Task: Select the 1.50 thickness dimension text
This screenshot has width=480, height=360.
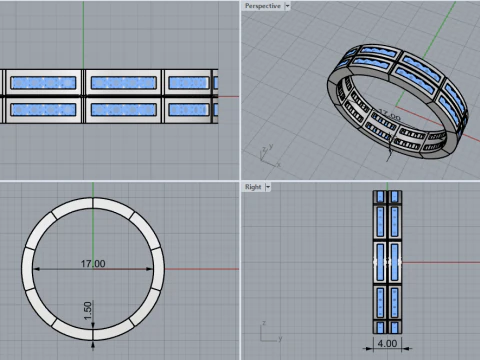Action: [88, 311]
